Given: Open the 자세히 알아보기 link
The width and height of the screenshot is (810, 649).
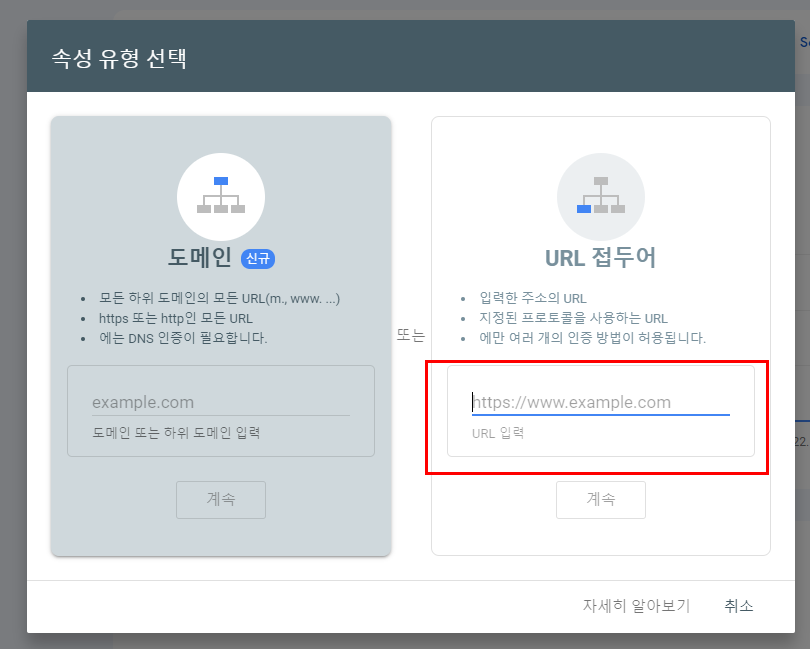Looking at the screenshot, I should 636,605.
